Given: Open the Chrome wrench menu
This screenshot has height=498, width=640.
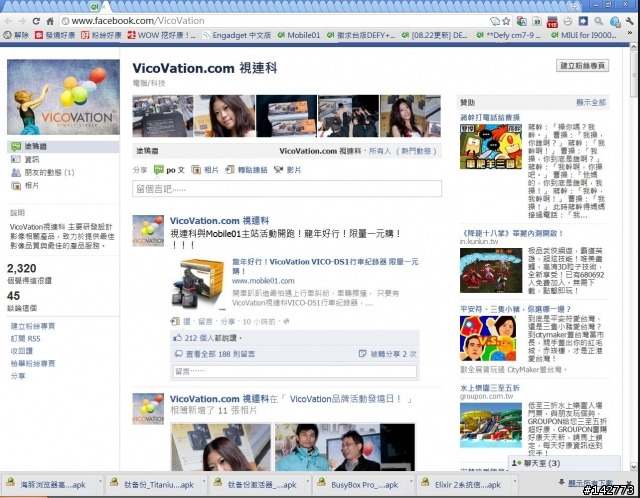Looking at the screenshot, I should click(629, 21).
